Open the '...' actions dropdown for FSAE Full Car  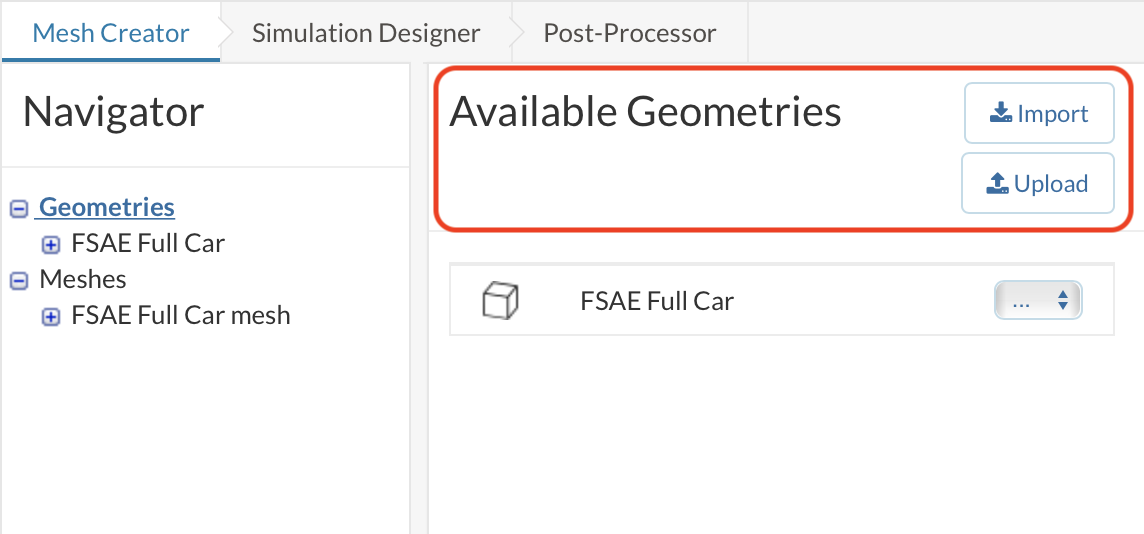tap(1038, 300)
